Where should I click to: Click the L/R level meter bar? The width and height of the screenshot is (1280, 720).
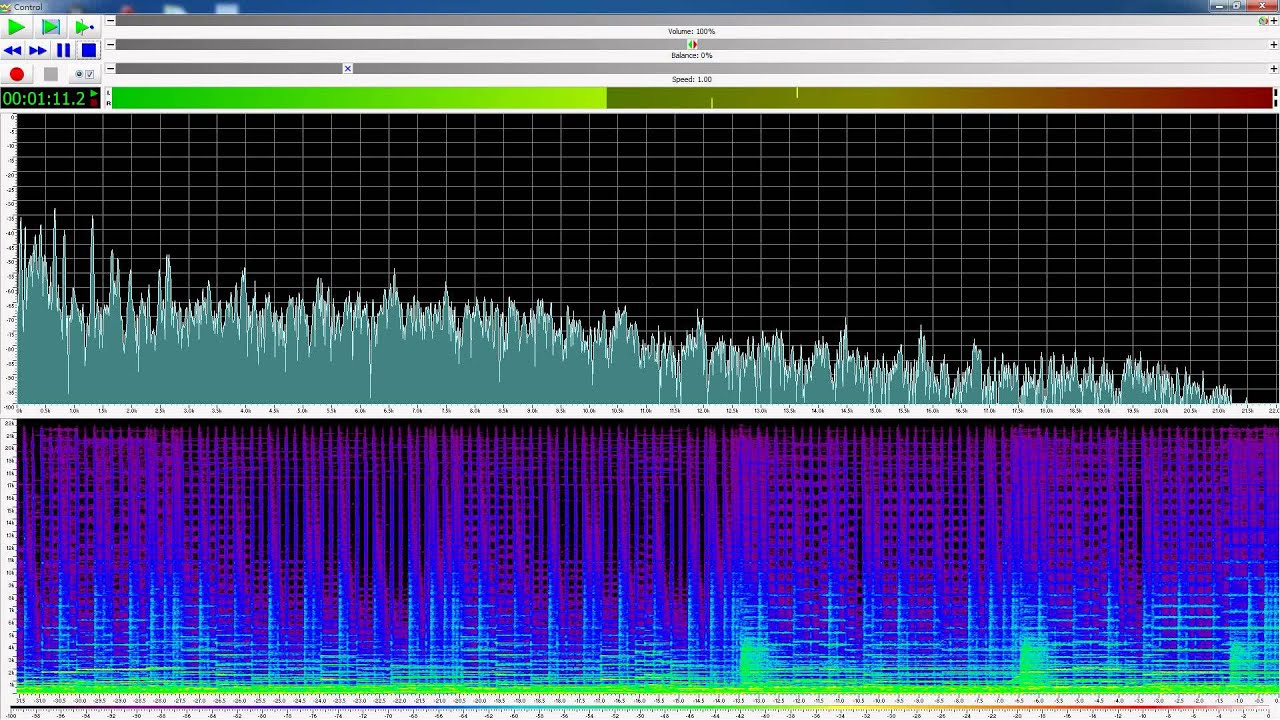[x=692, y=98]
